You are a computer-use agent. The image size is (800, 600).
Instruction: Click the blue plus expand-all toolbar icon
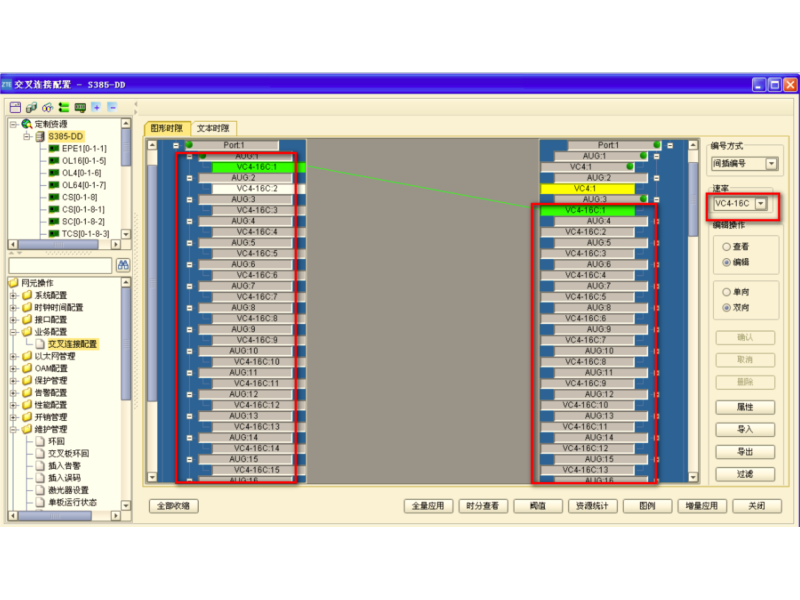pos(96,106)
